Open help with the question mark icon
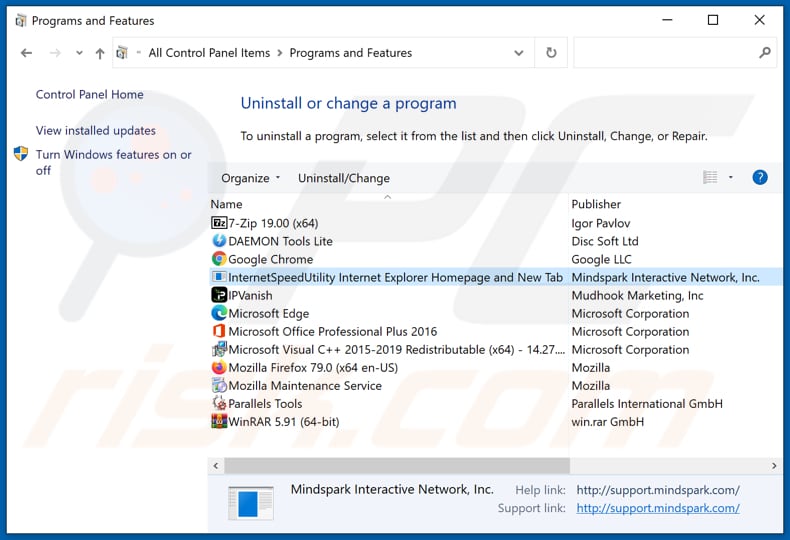The width and height of the screenshot is (790, 540). (760, 177)
